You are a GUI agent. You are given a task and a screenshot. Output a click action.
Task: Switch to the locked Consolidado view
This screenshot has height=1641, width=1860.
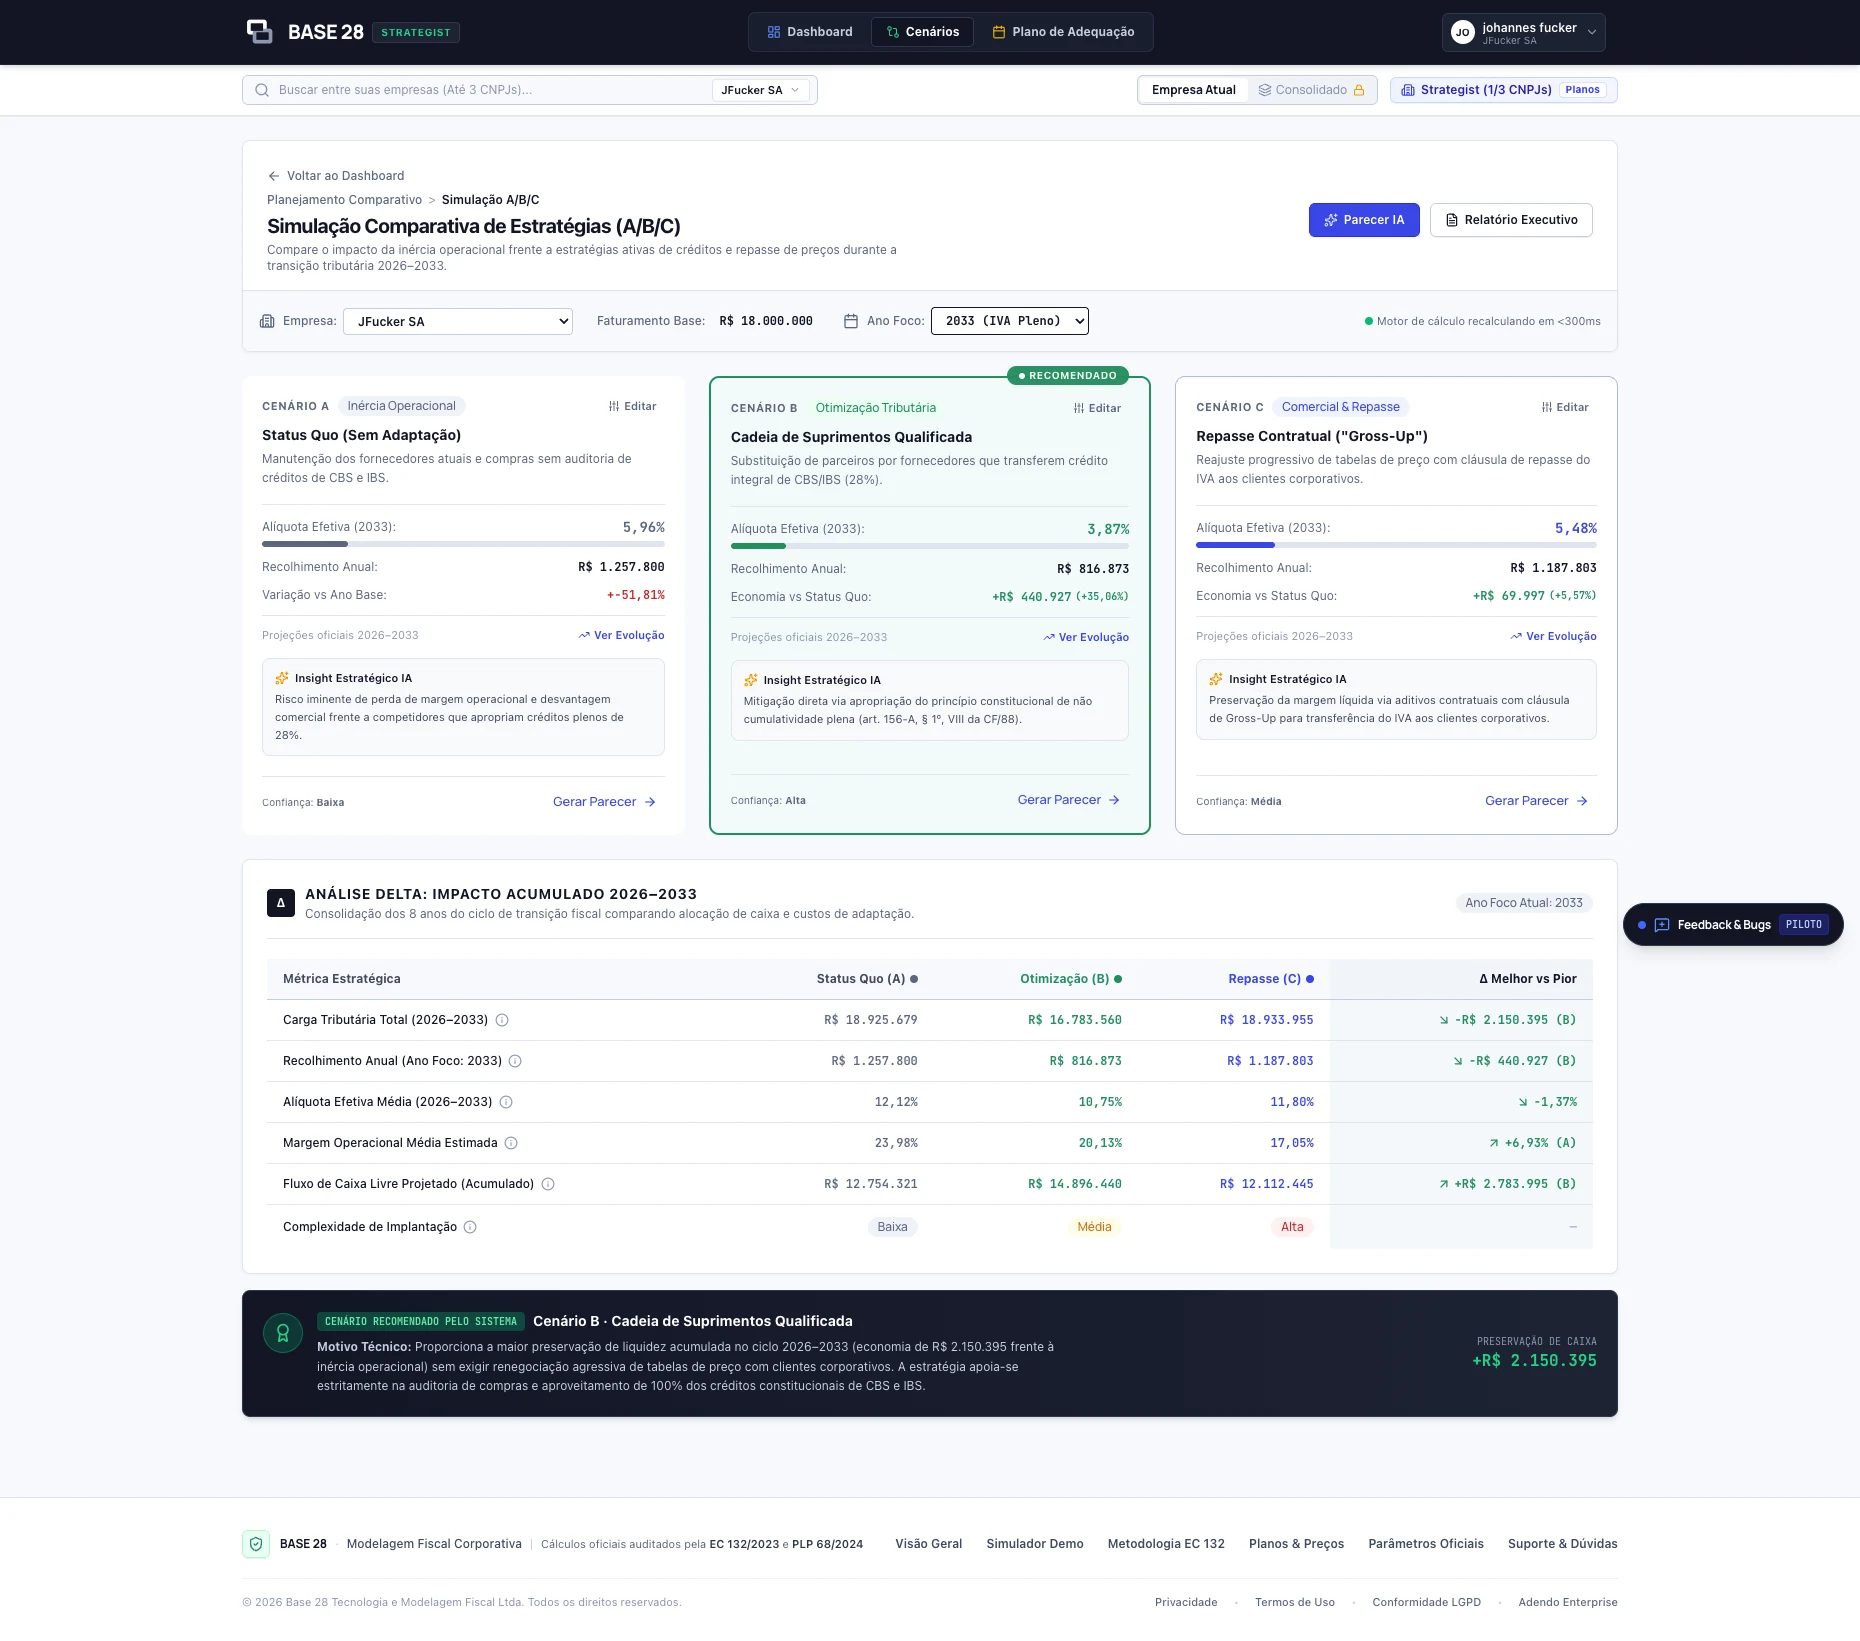(1311, 90)
